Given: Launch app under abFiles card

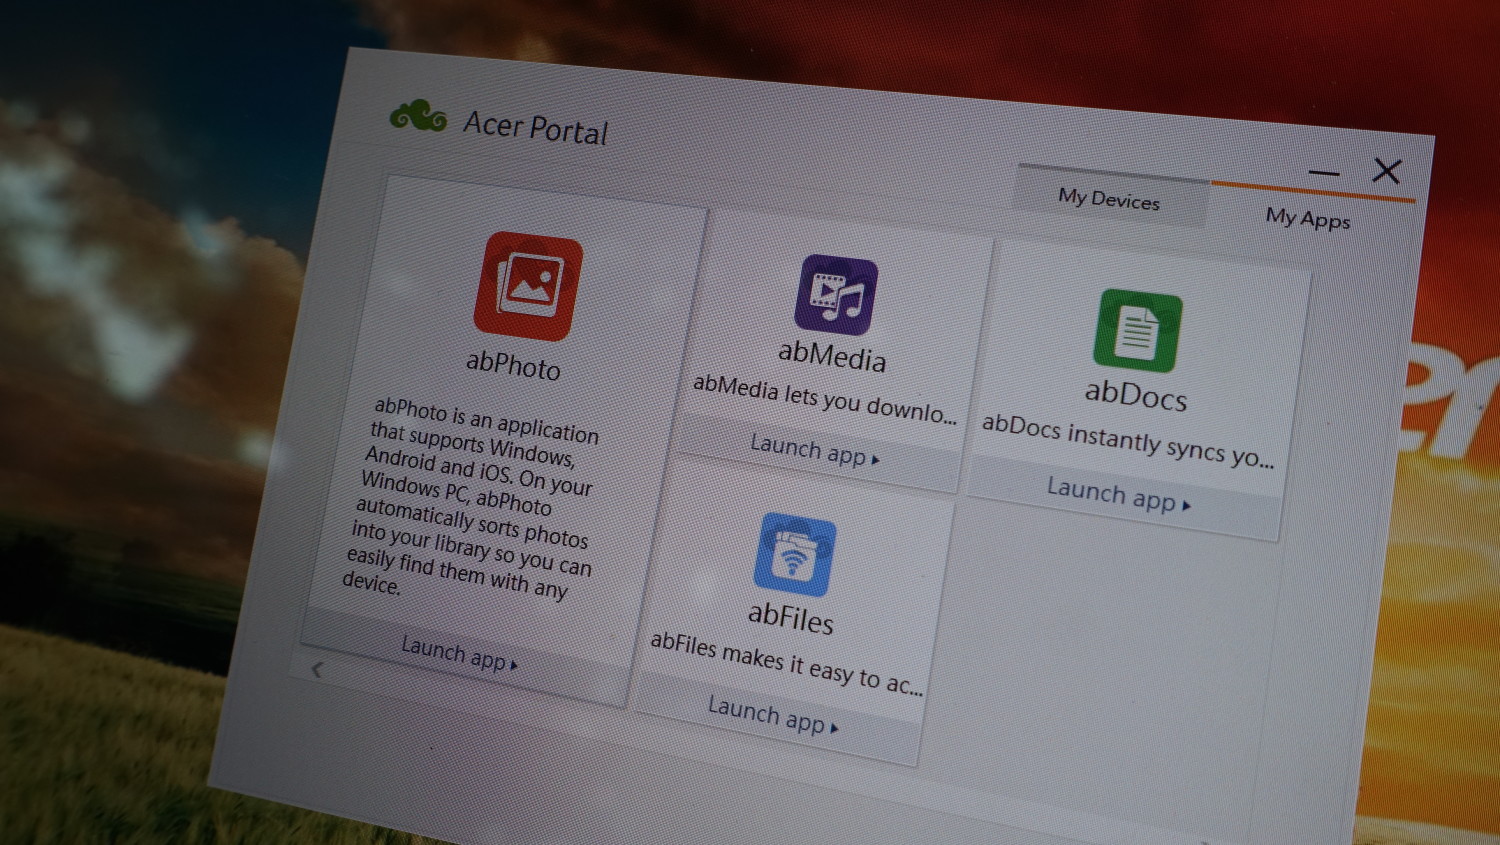Looking at the screenshot, I should pyautogui.click(x=772, y=715).
